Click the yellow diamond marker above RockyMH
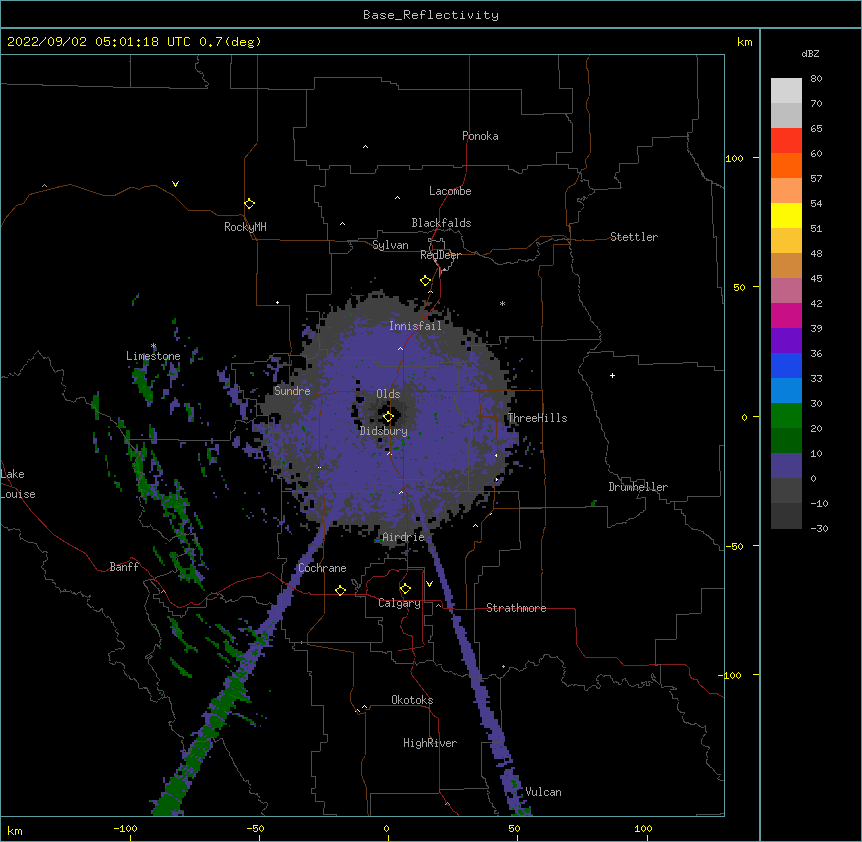 click(x=249, y=204)
